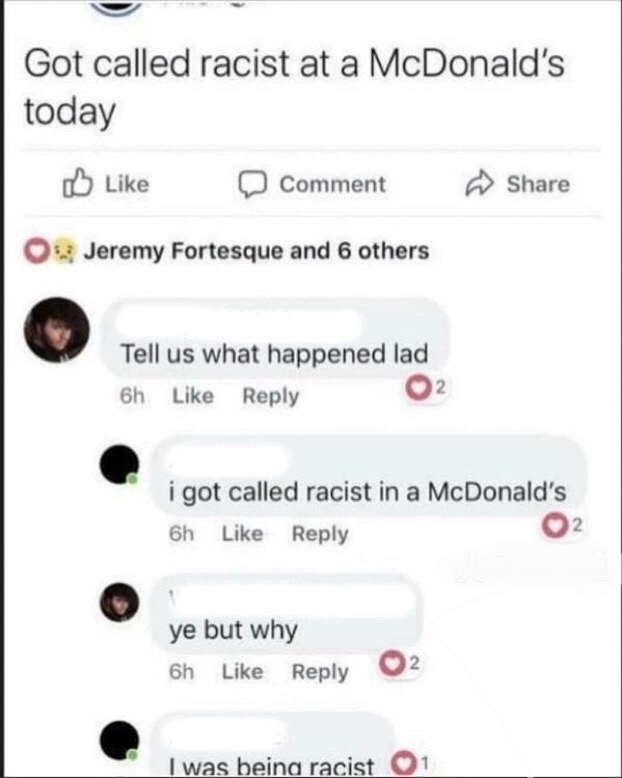This screenshot has height=778, width=622.
Task: Reply to 'i got called racist in a McDonald's'
Action: (320, 534)
